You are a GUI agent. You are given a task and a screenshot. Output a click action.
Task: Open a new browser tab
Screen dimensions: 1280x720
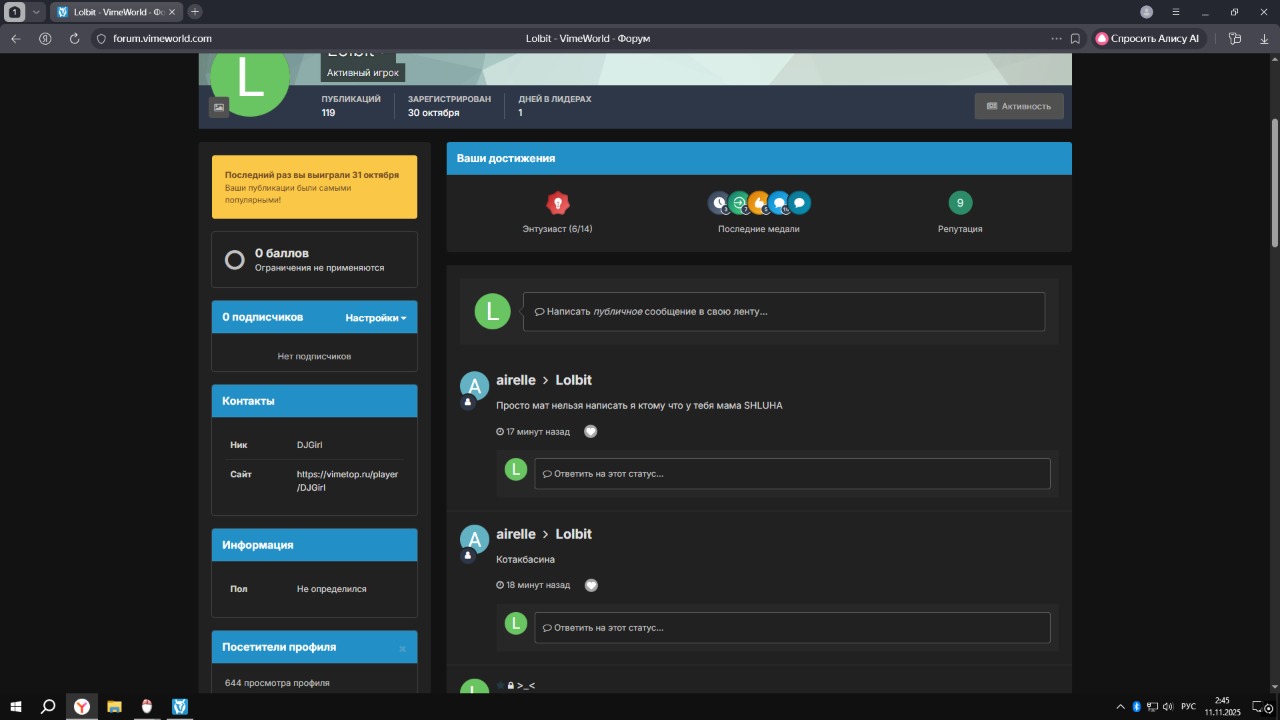[195, 12]
